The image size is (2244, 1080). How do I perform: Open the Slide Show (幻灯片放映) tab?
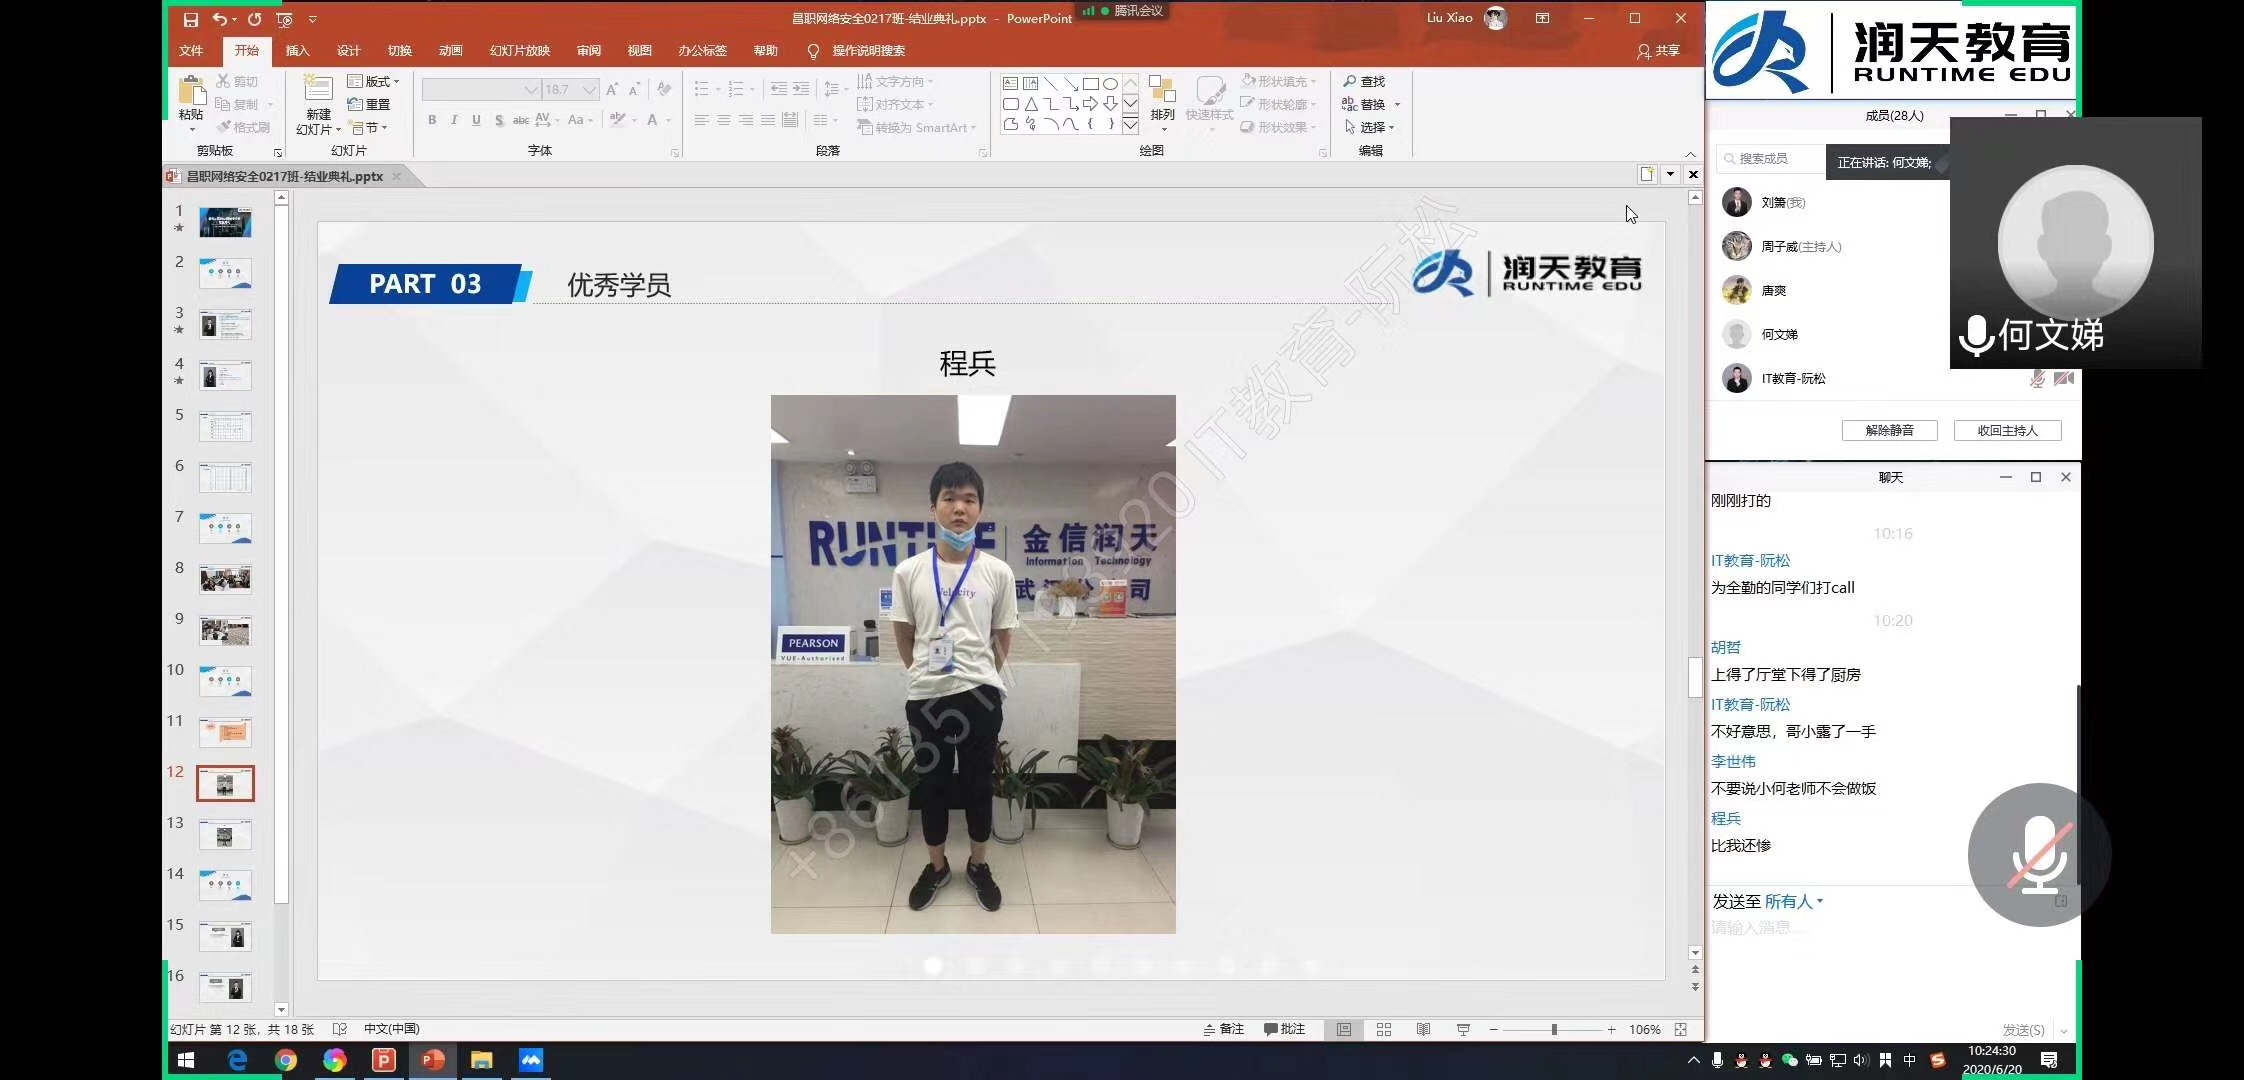[519, 51]
